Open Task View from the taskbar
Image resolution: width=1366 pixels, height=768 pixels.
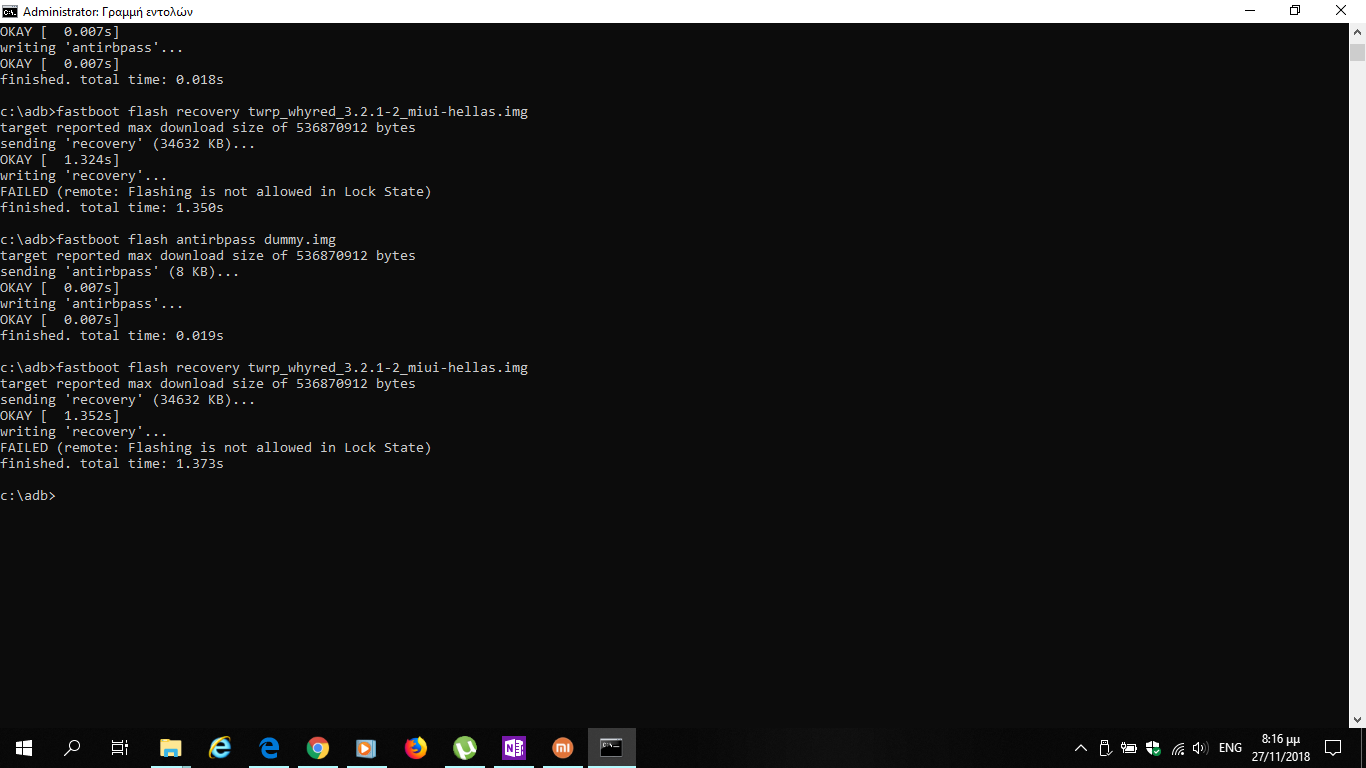[120, 747]
